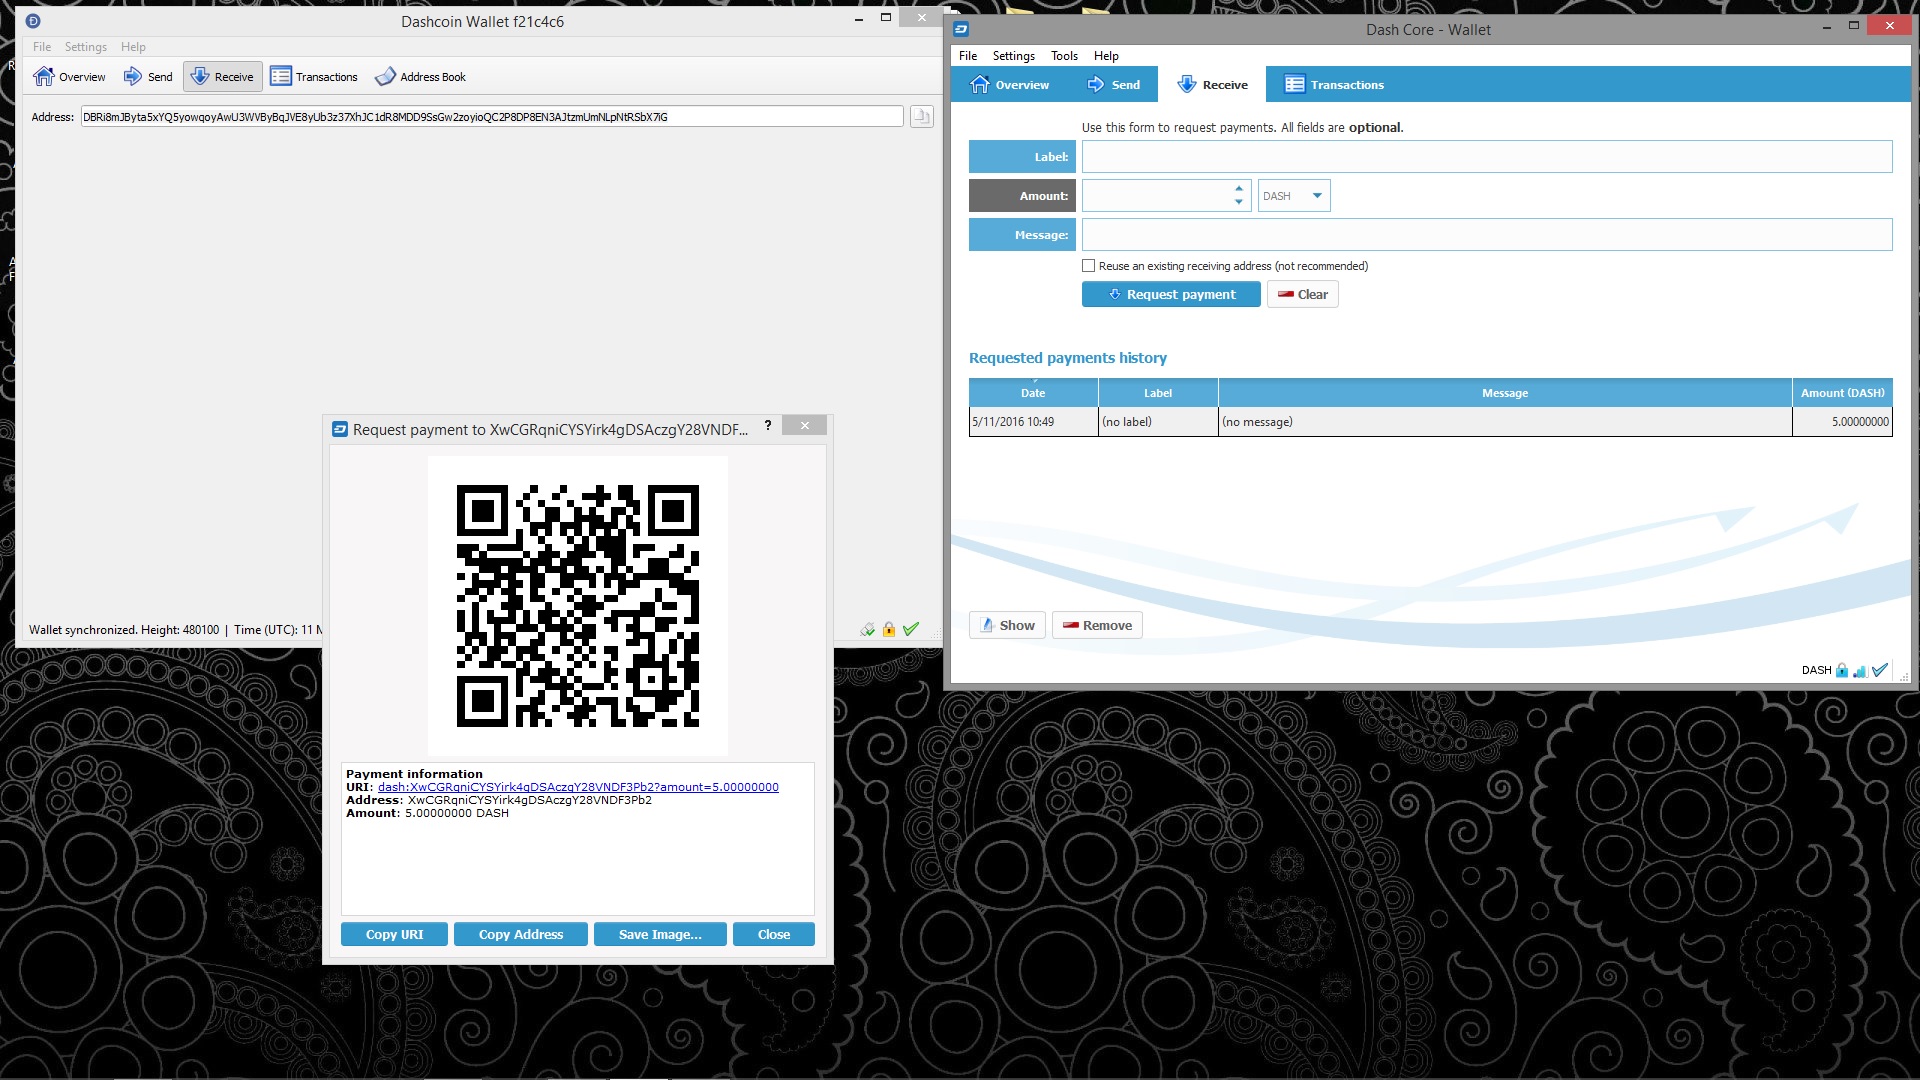Enable Reuse an existing receiving address checkbox
This screenshot has width=1920, height=1080.
coord(1089,266)
